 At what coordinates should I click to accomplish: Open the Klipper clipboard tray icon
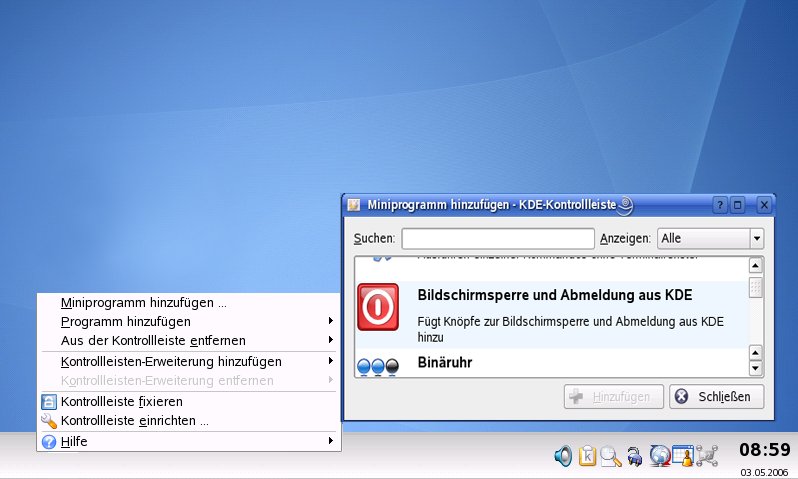[587, 456]
